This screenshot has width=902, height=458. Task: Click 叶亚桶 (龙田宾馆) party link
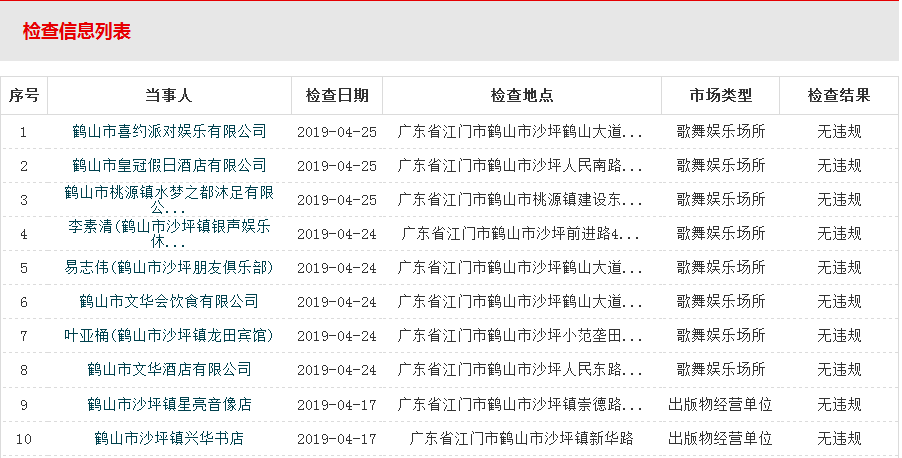pyautogui.click(x=169, y=335)
